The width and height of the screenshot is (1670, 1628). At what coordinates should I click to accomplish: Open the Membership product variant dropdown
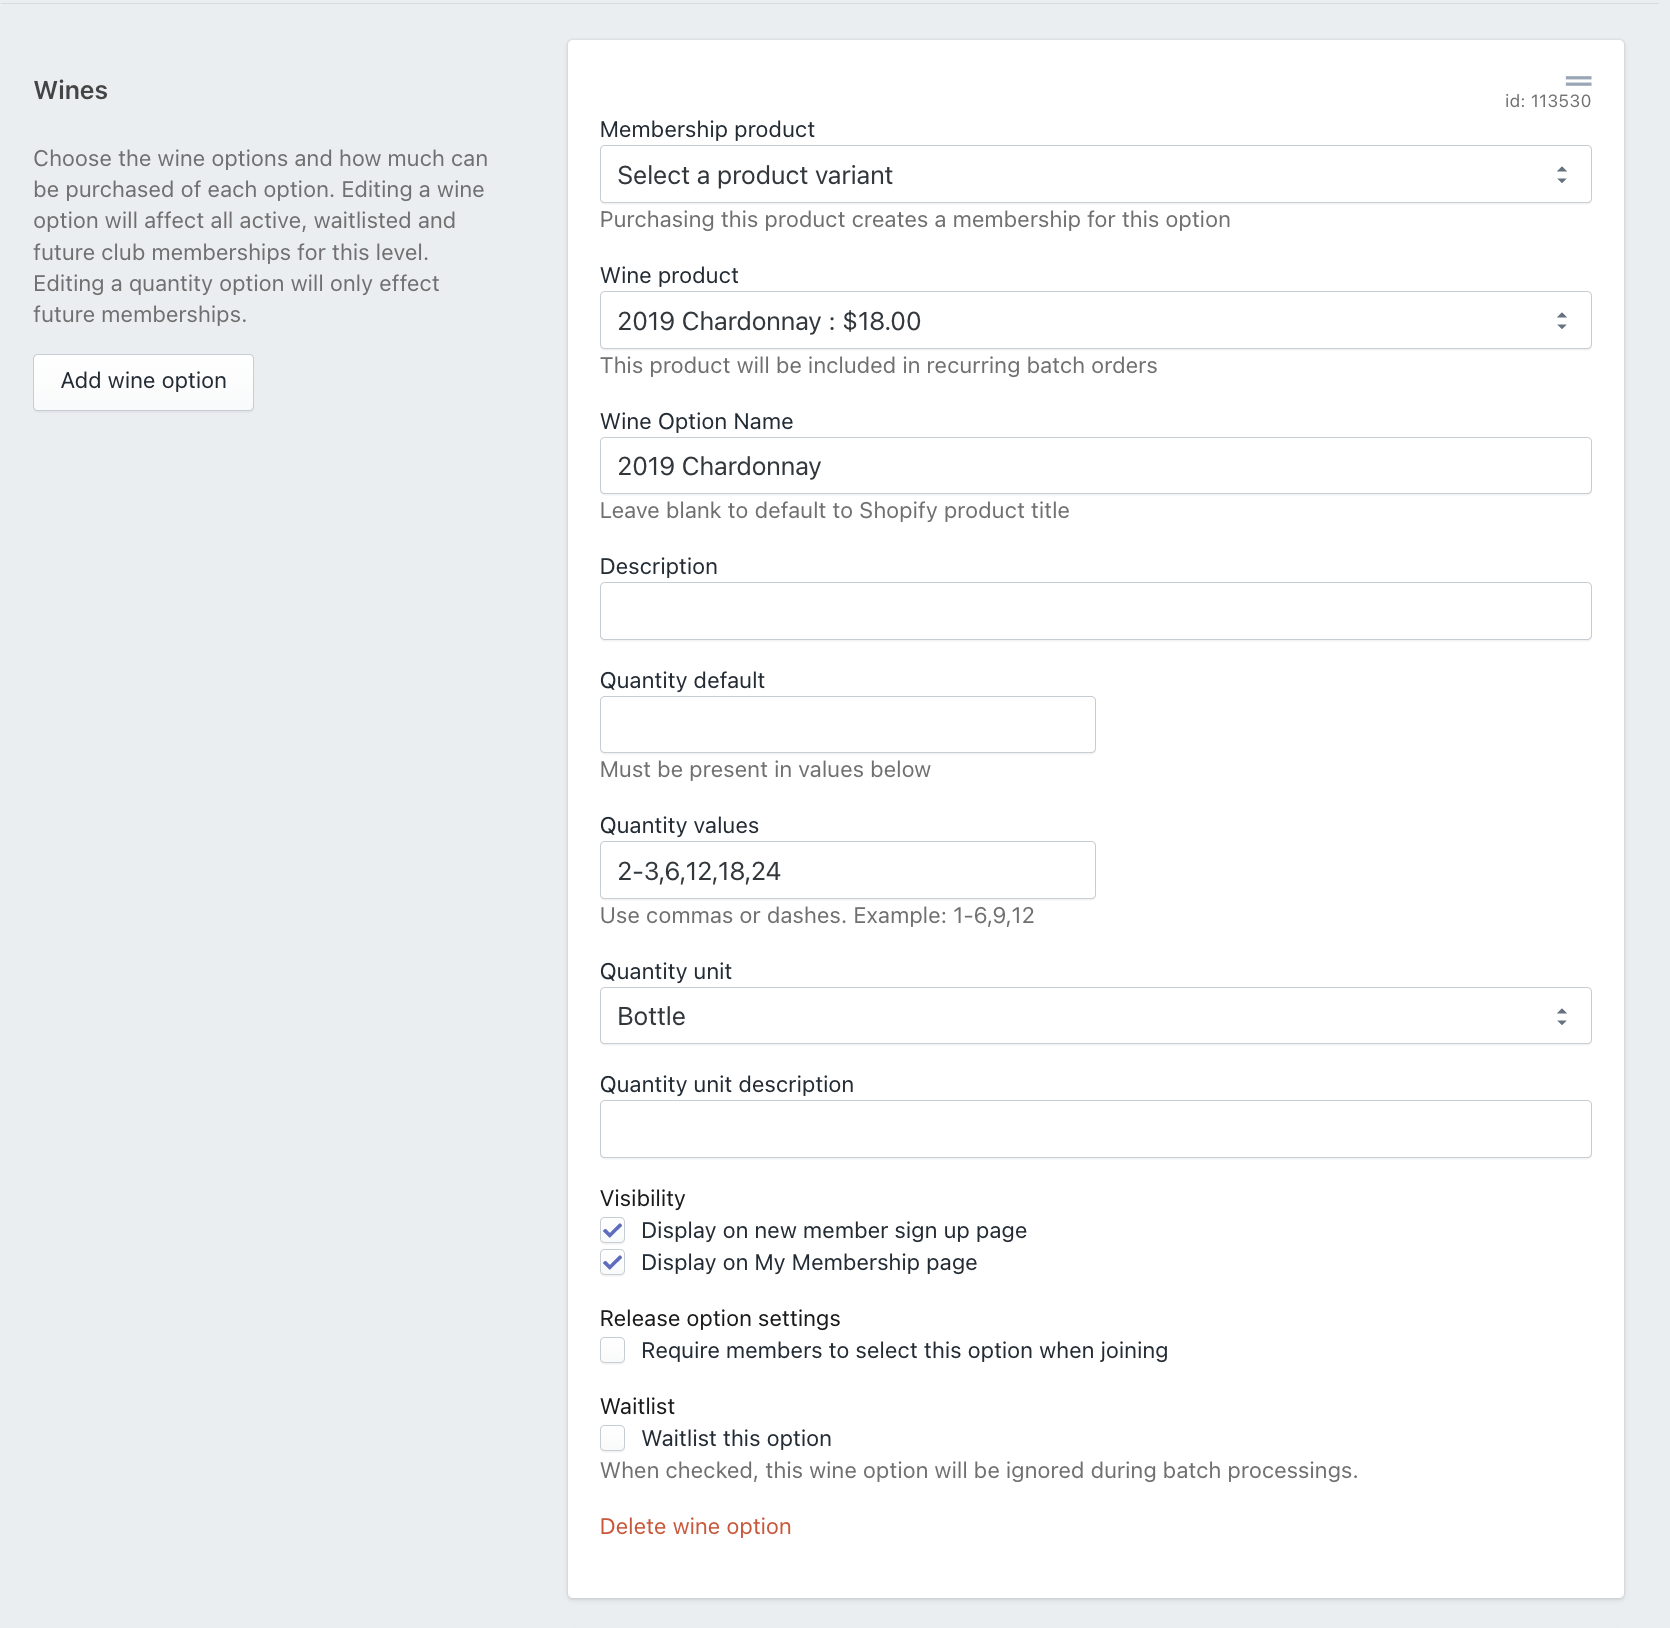[1094, 175]
